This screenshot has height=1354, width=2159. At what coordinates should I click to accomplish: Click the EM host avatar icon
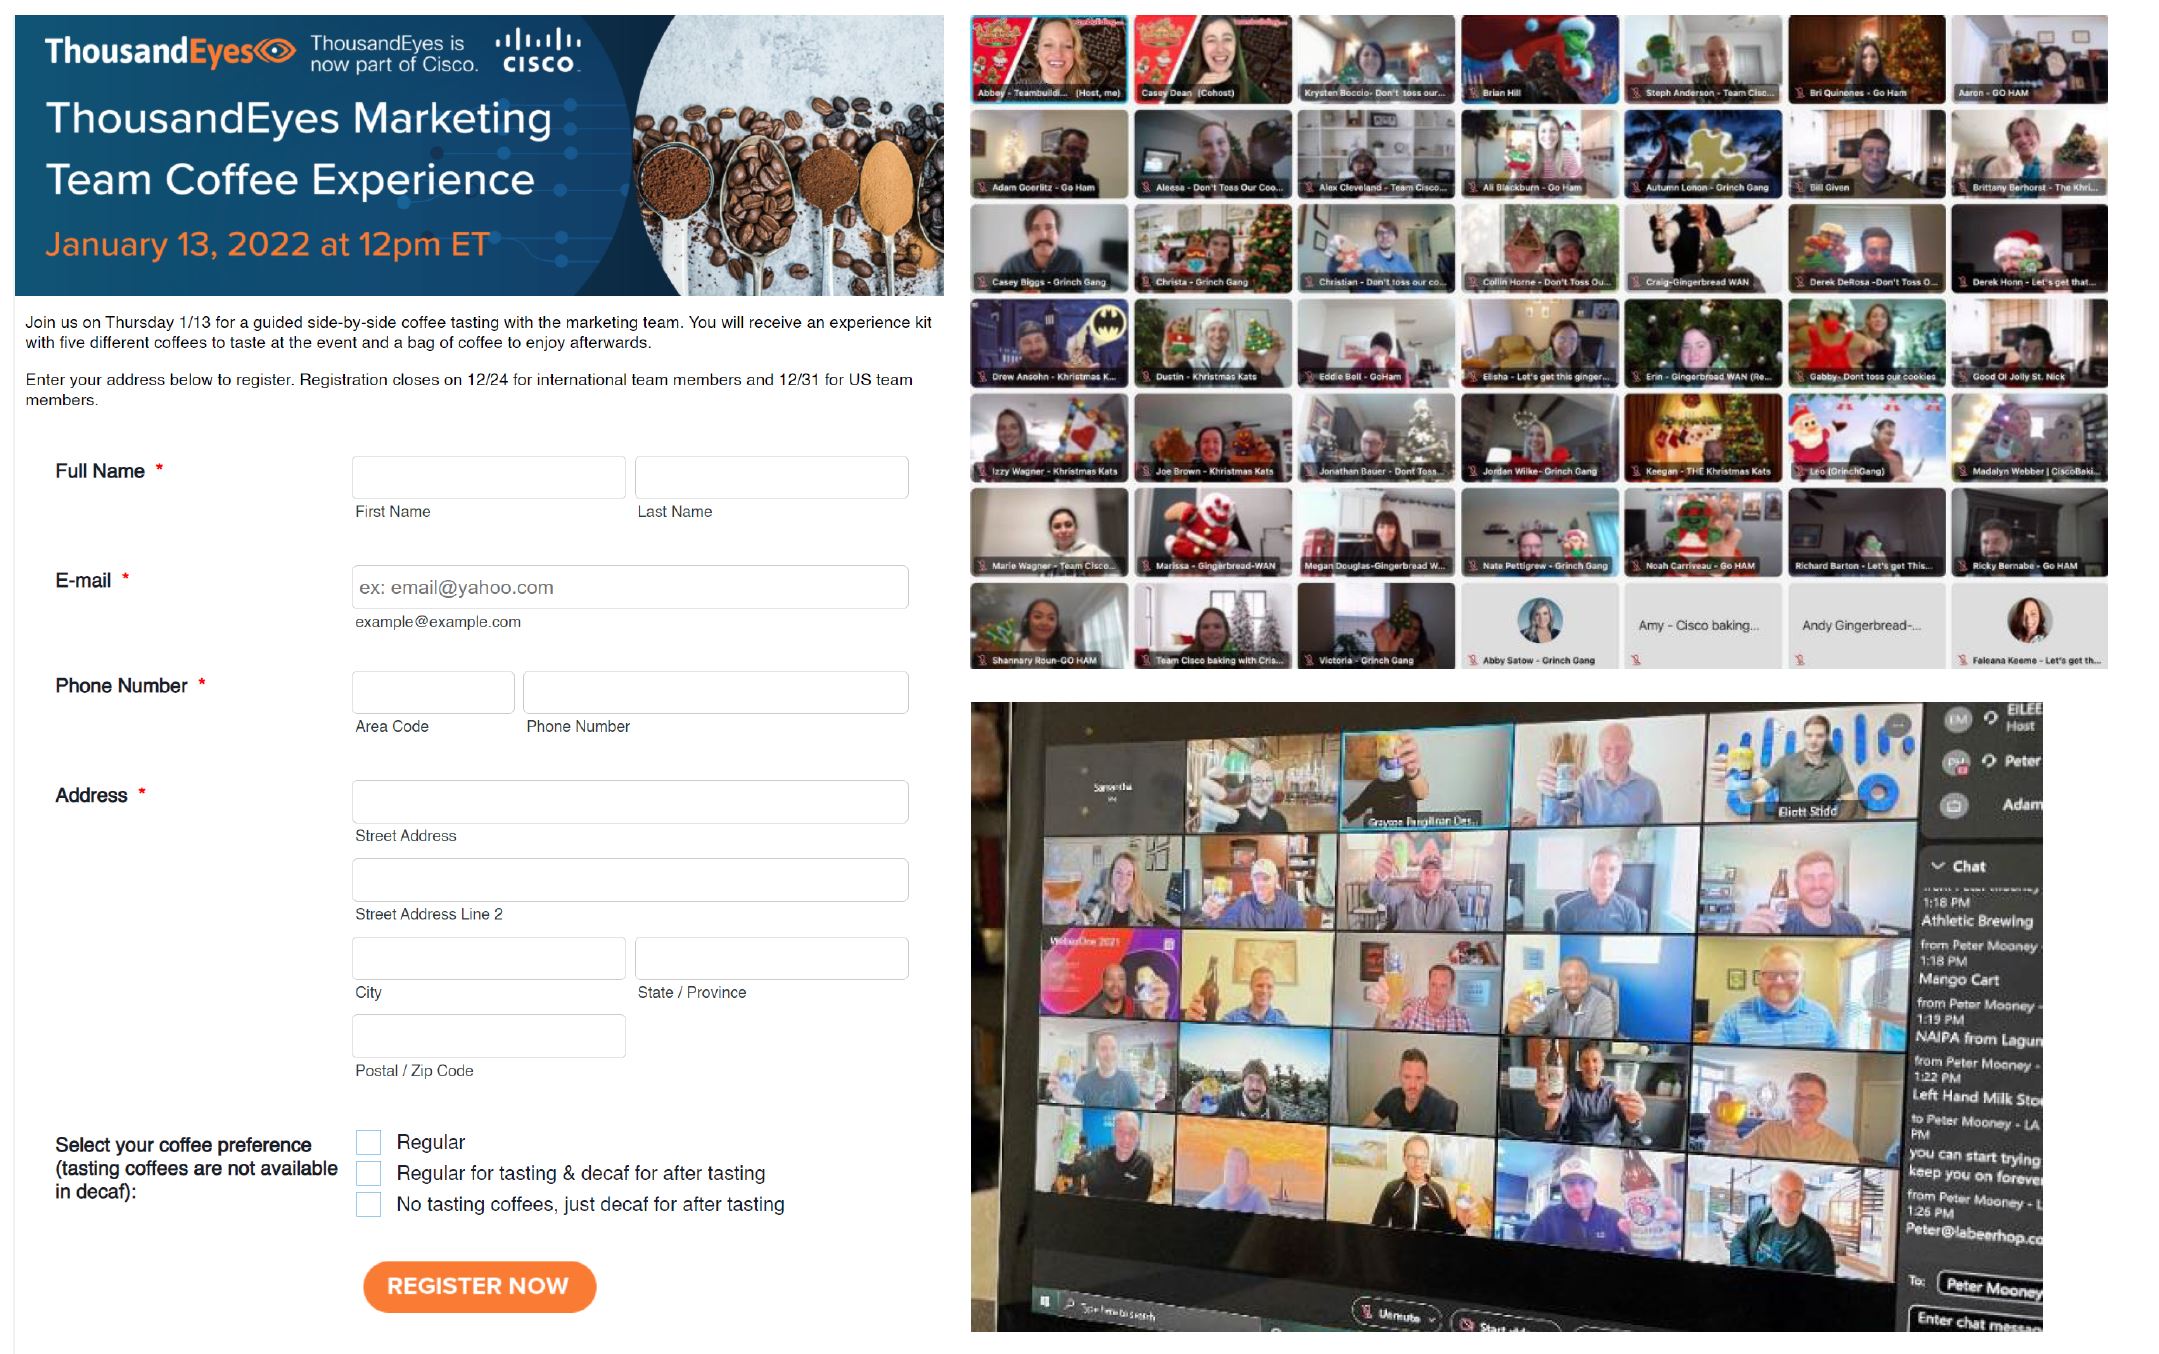point(1957,719)
